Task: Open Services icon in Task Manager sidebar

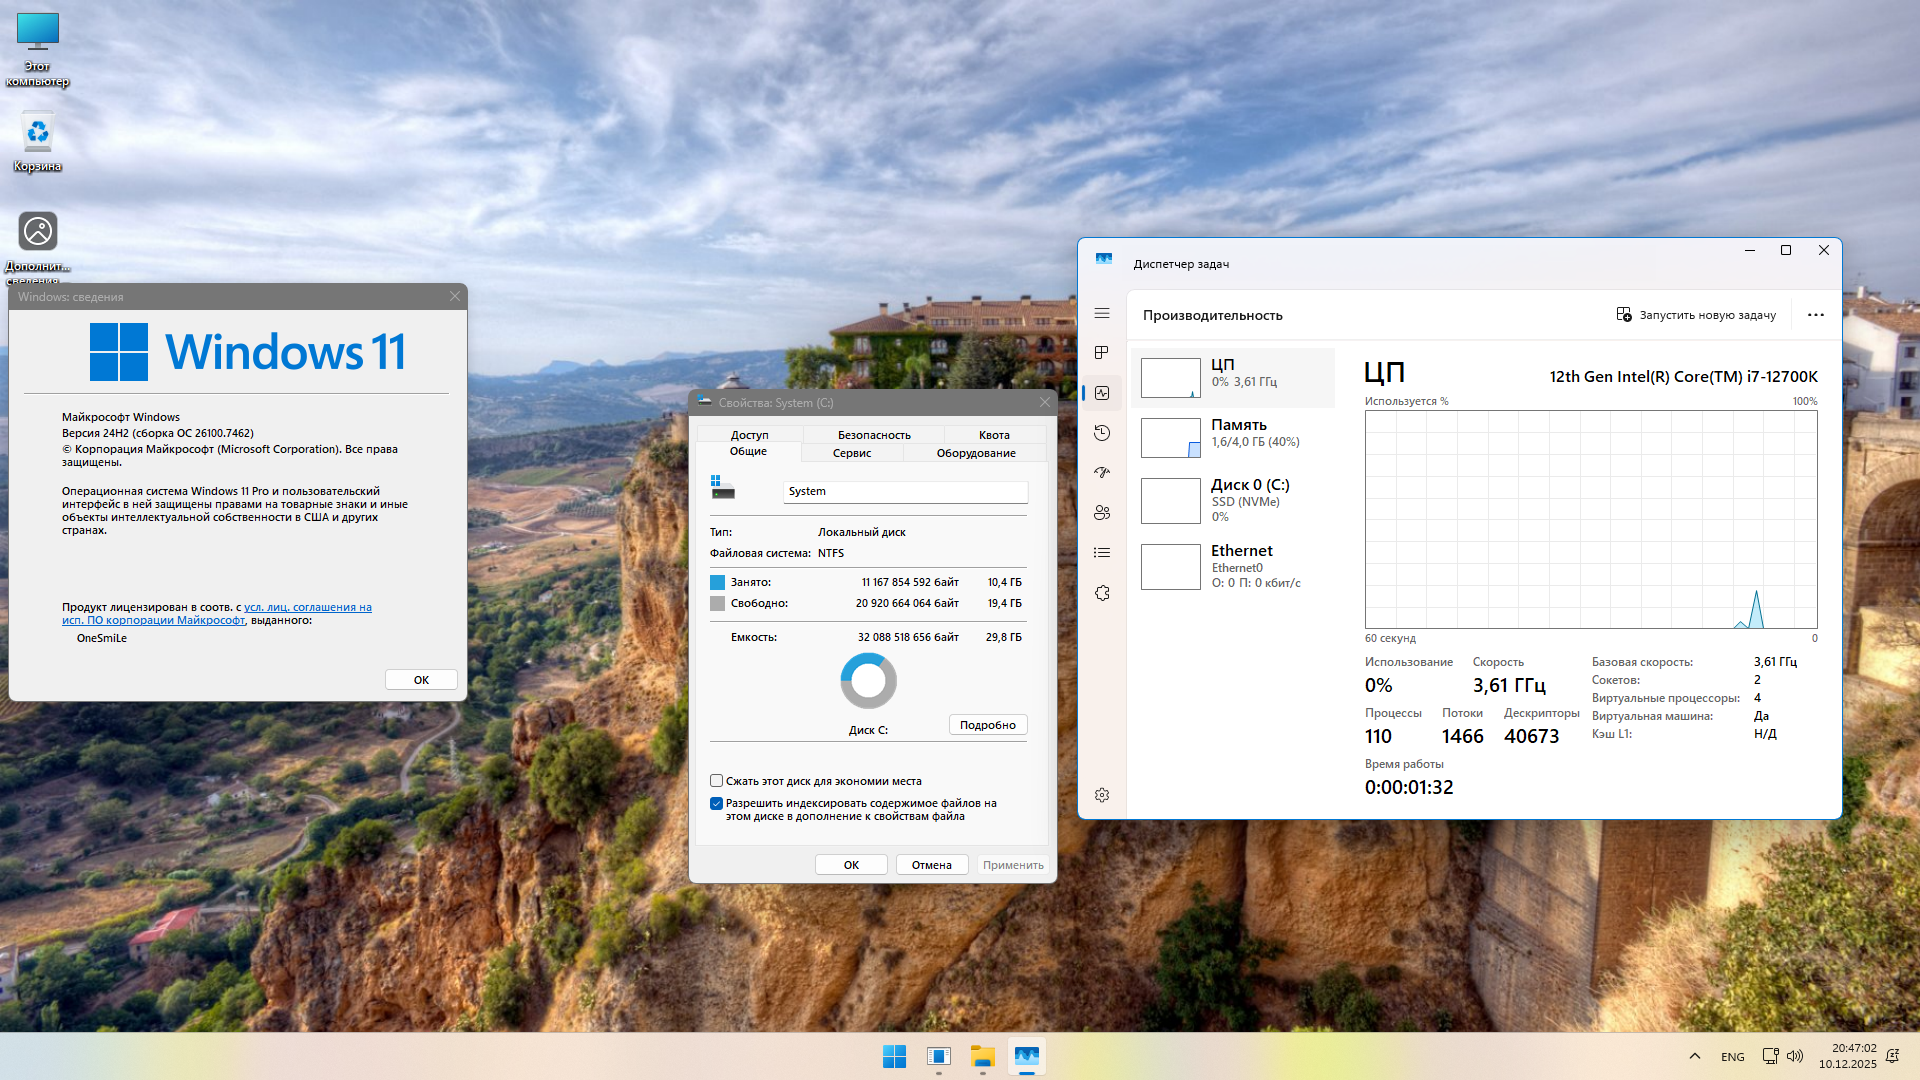Action: [1102, 593]
